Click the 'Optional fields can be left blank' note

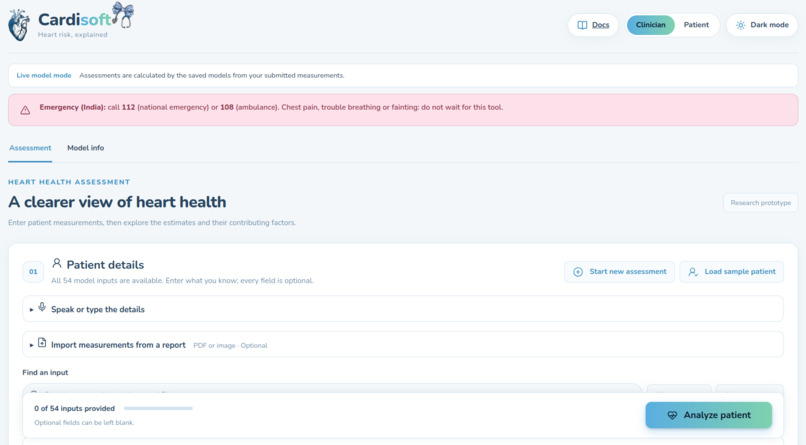(x=84, y=423)
